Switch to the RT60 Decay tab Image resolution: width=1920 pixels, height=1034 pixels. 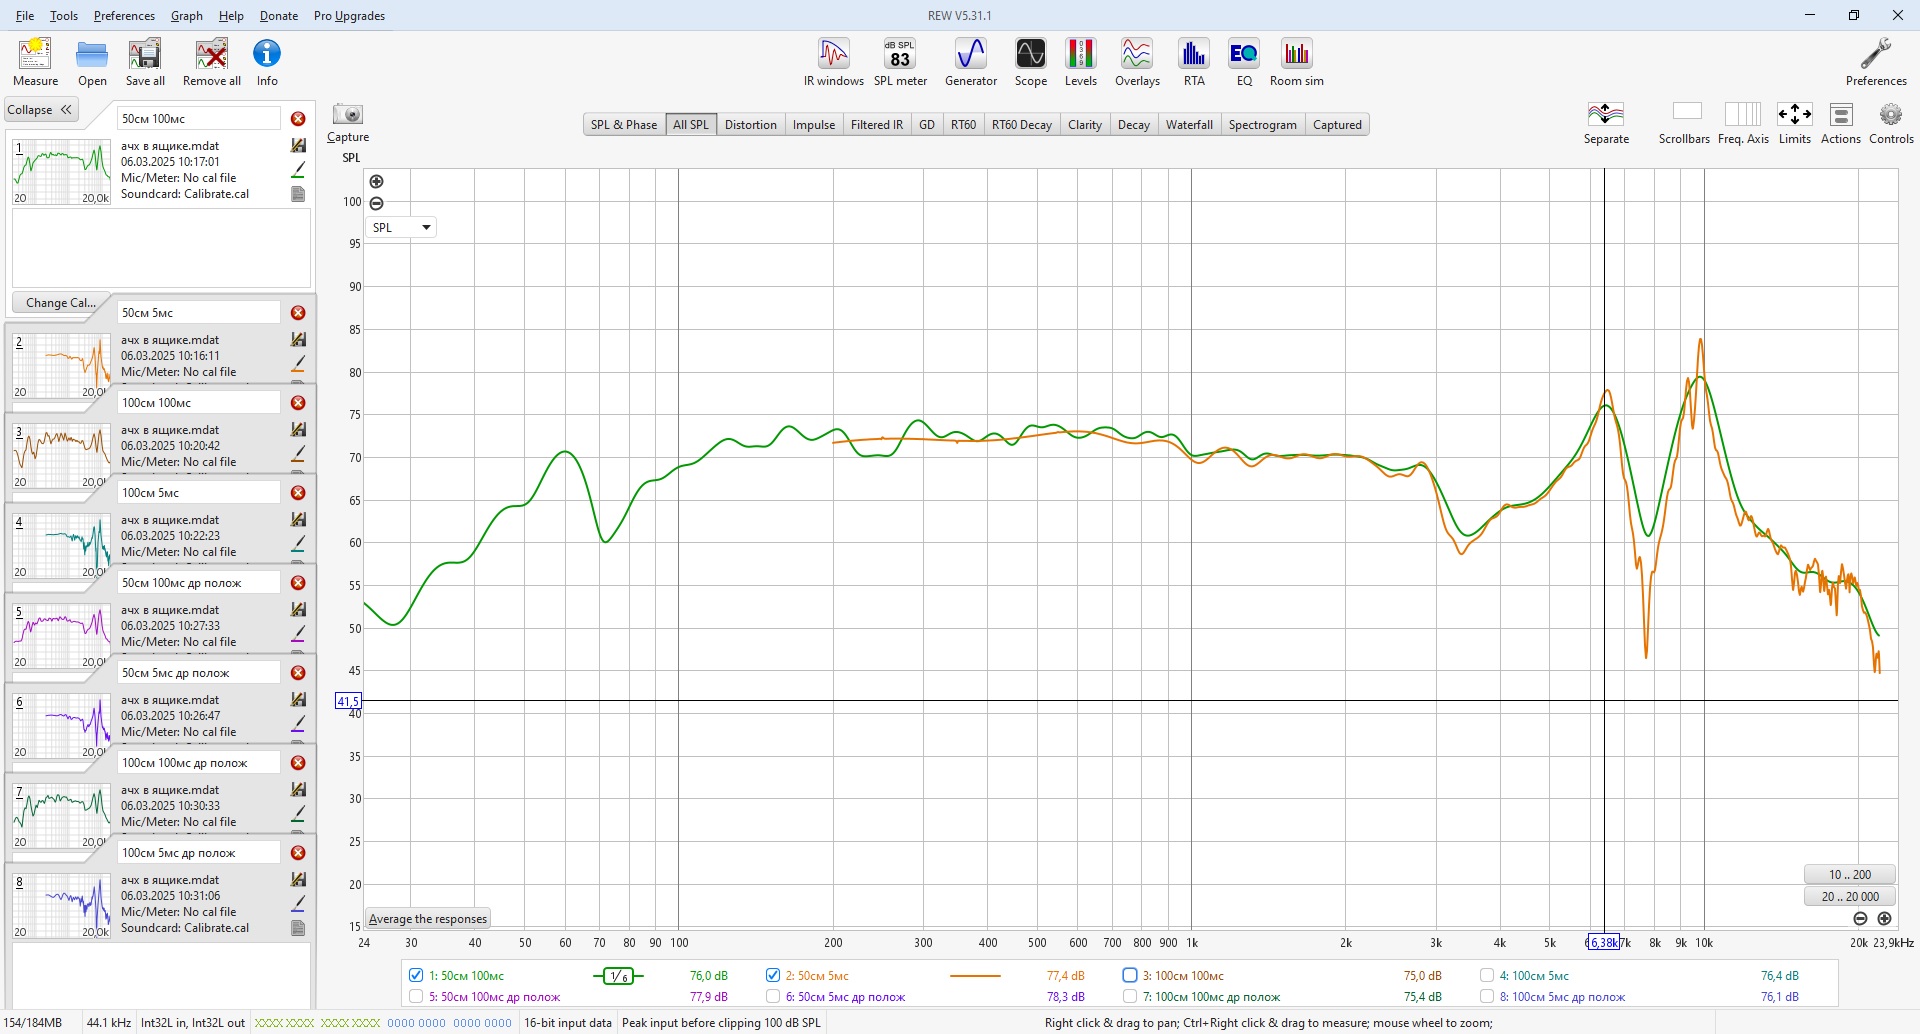tap(1022, 125)
